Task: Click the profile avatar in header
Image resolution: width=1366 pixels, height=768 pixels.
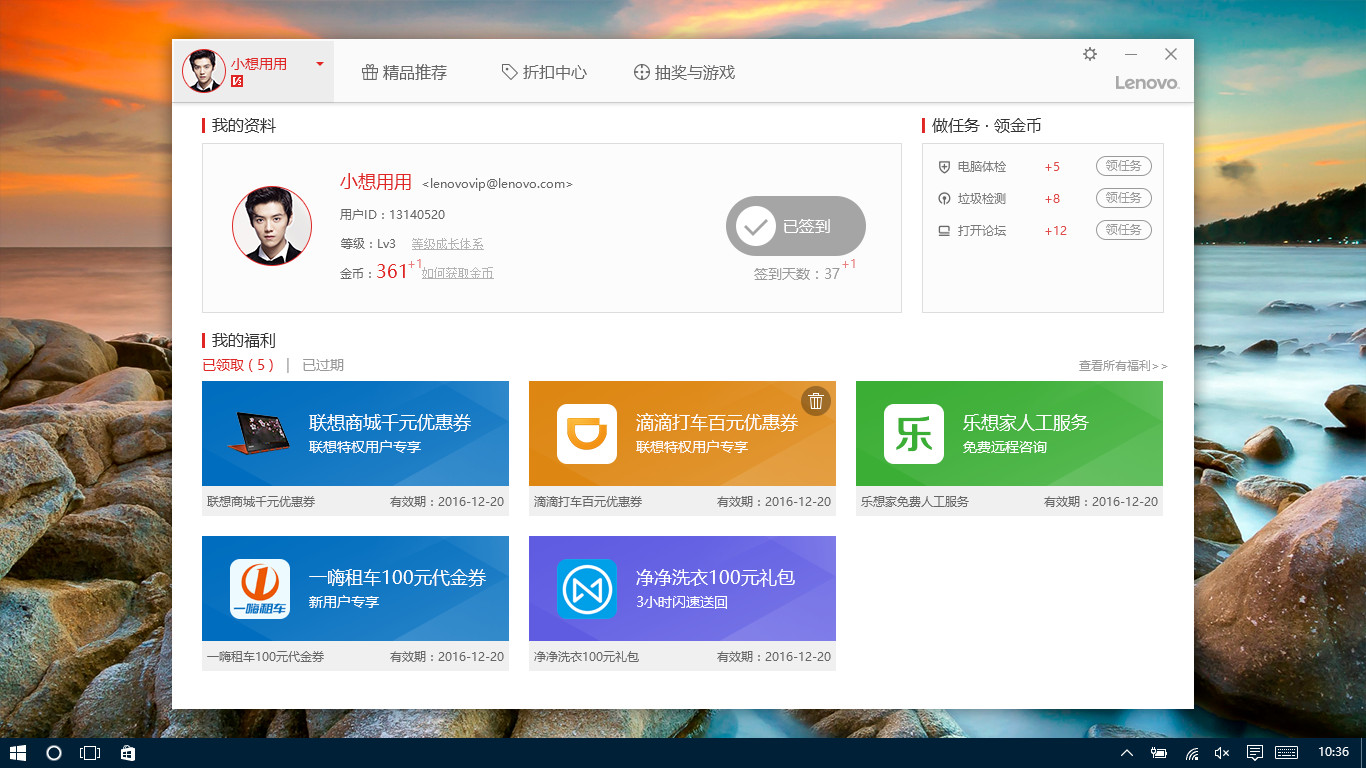Action: click(x=203, y=71)
